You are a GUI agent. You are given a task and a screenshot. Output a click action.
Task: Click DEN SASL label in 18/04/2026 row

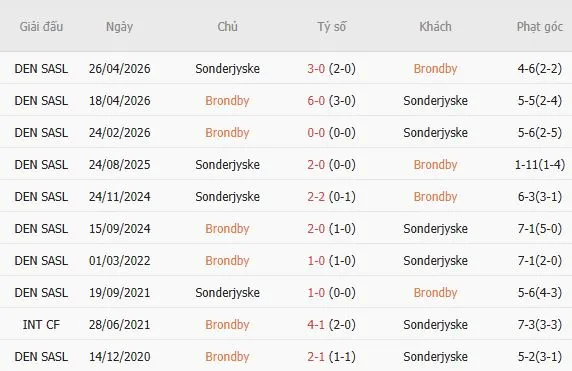click(41, 101)
